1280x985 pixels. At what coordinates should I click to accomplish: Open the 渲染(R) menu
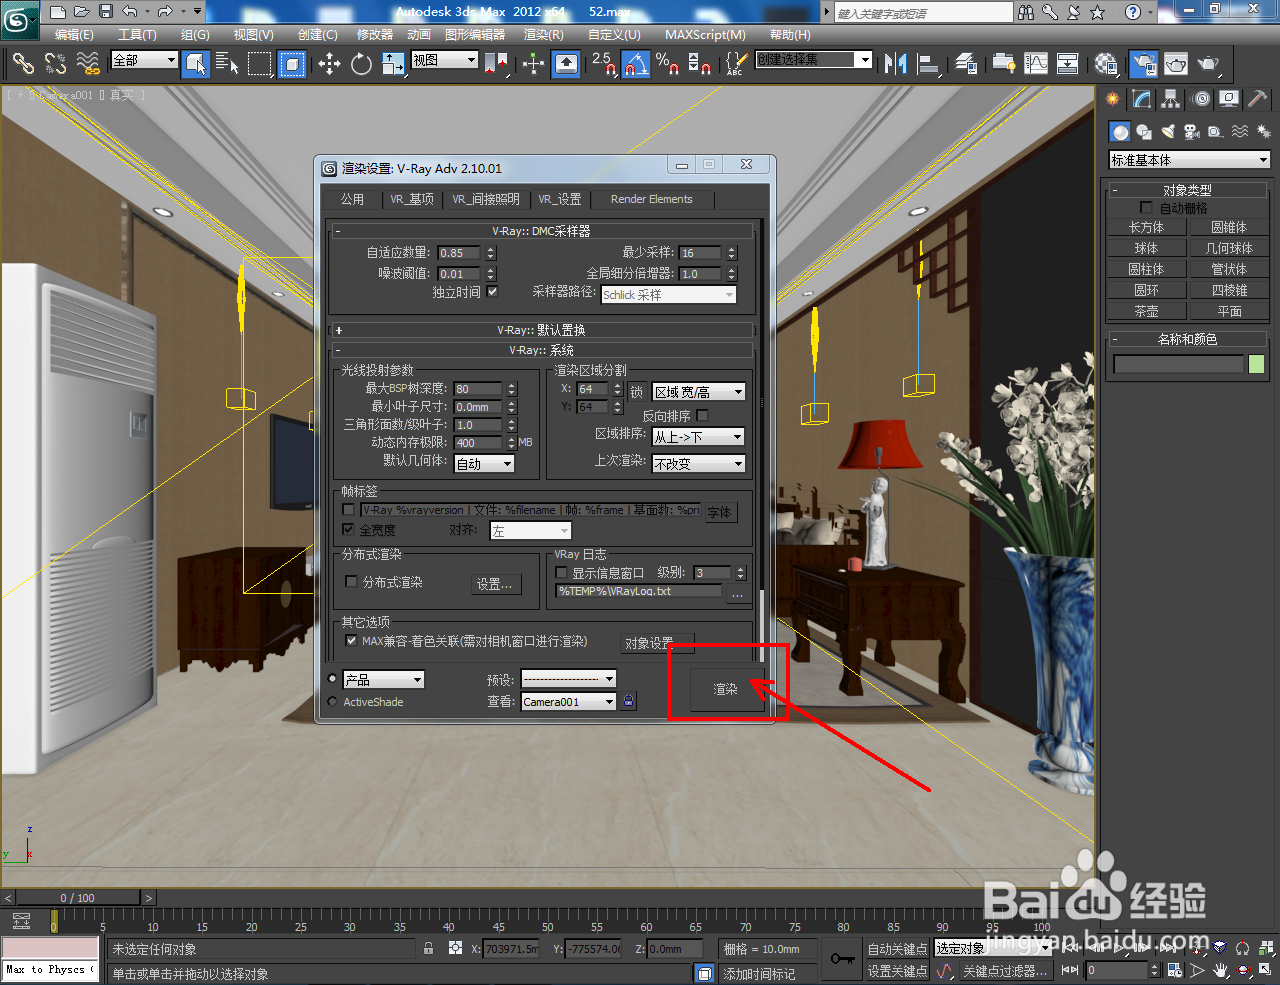pyautogui.click(x=543, y=34)
